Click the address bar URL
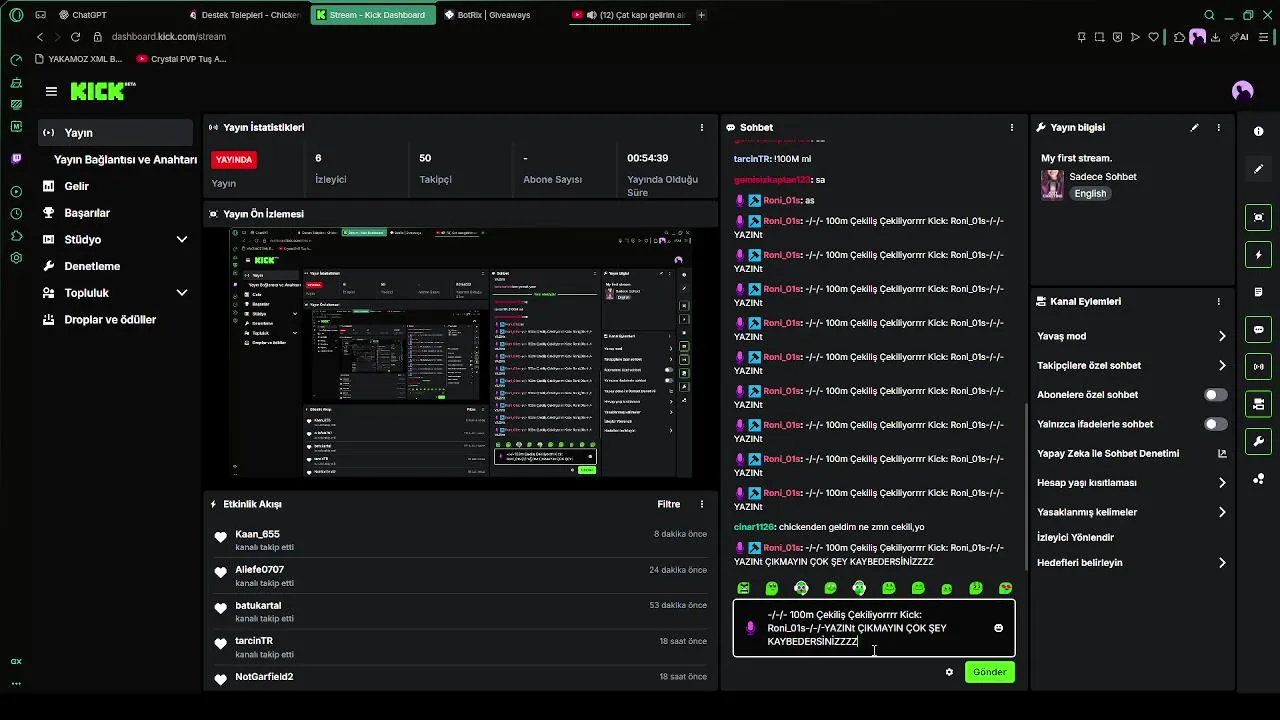This screenshot has width=1280, height=720. pos(169,37)
